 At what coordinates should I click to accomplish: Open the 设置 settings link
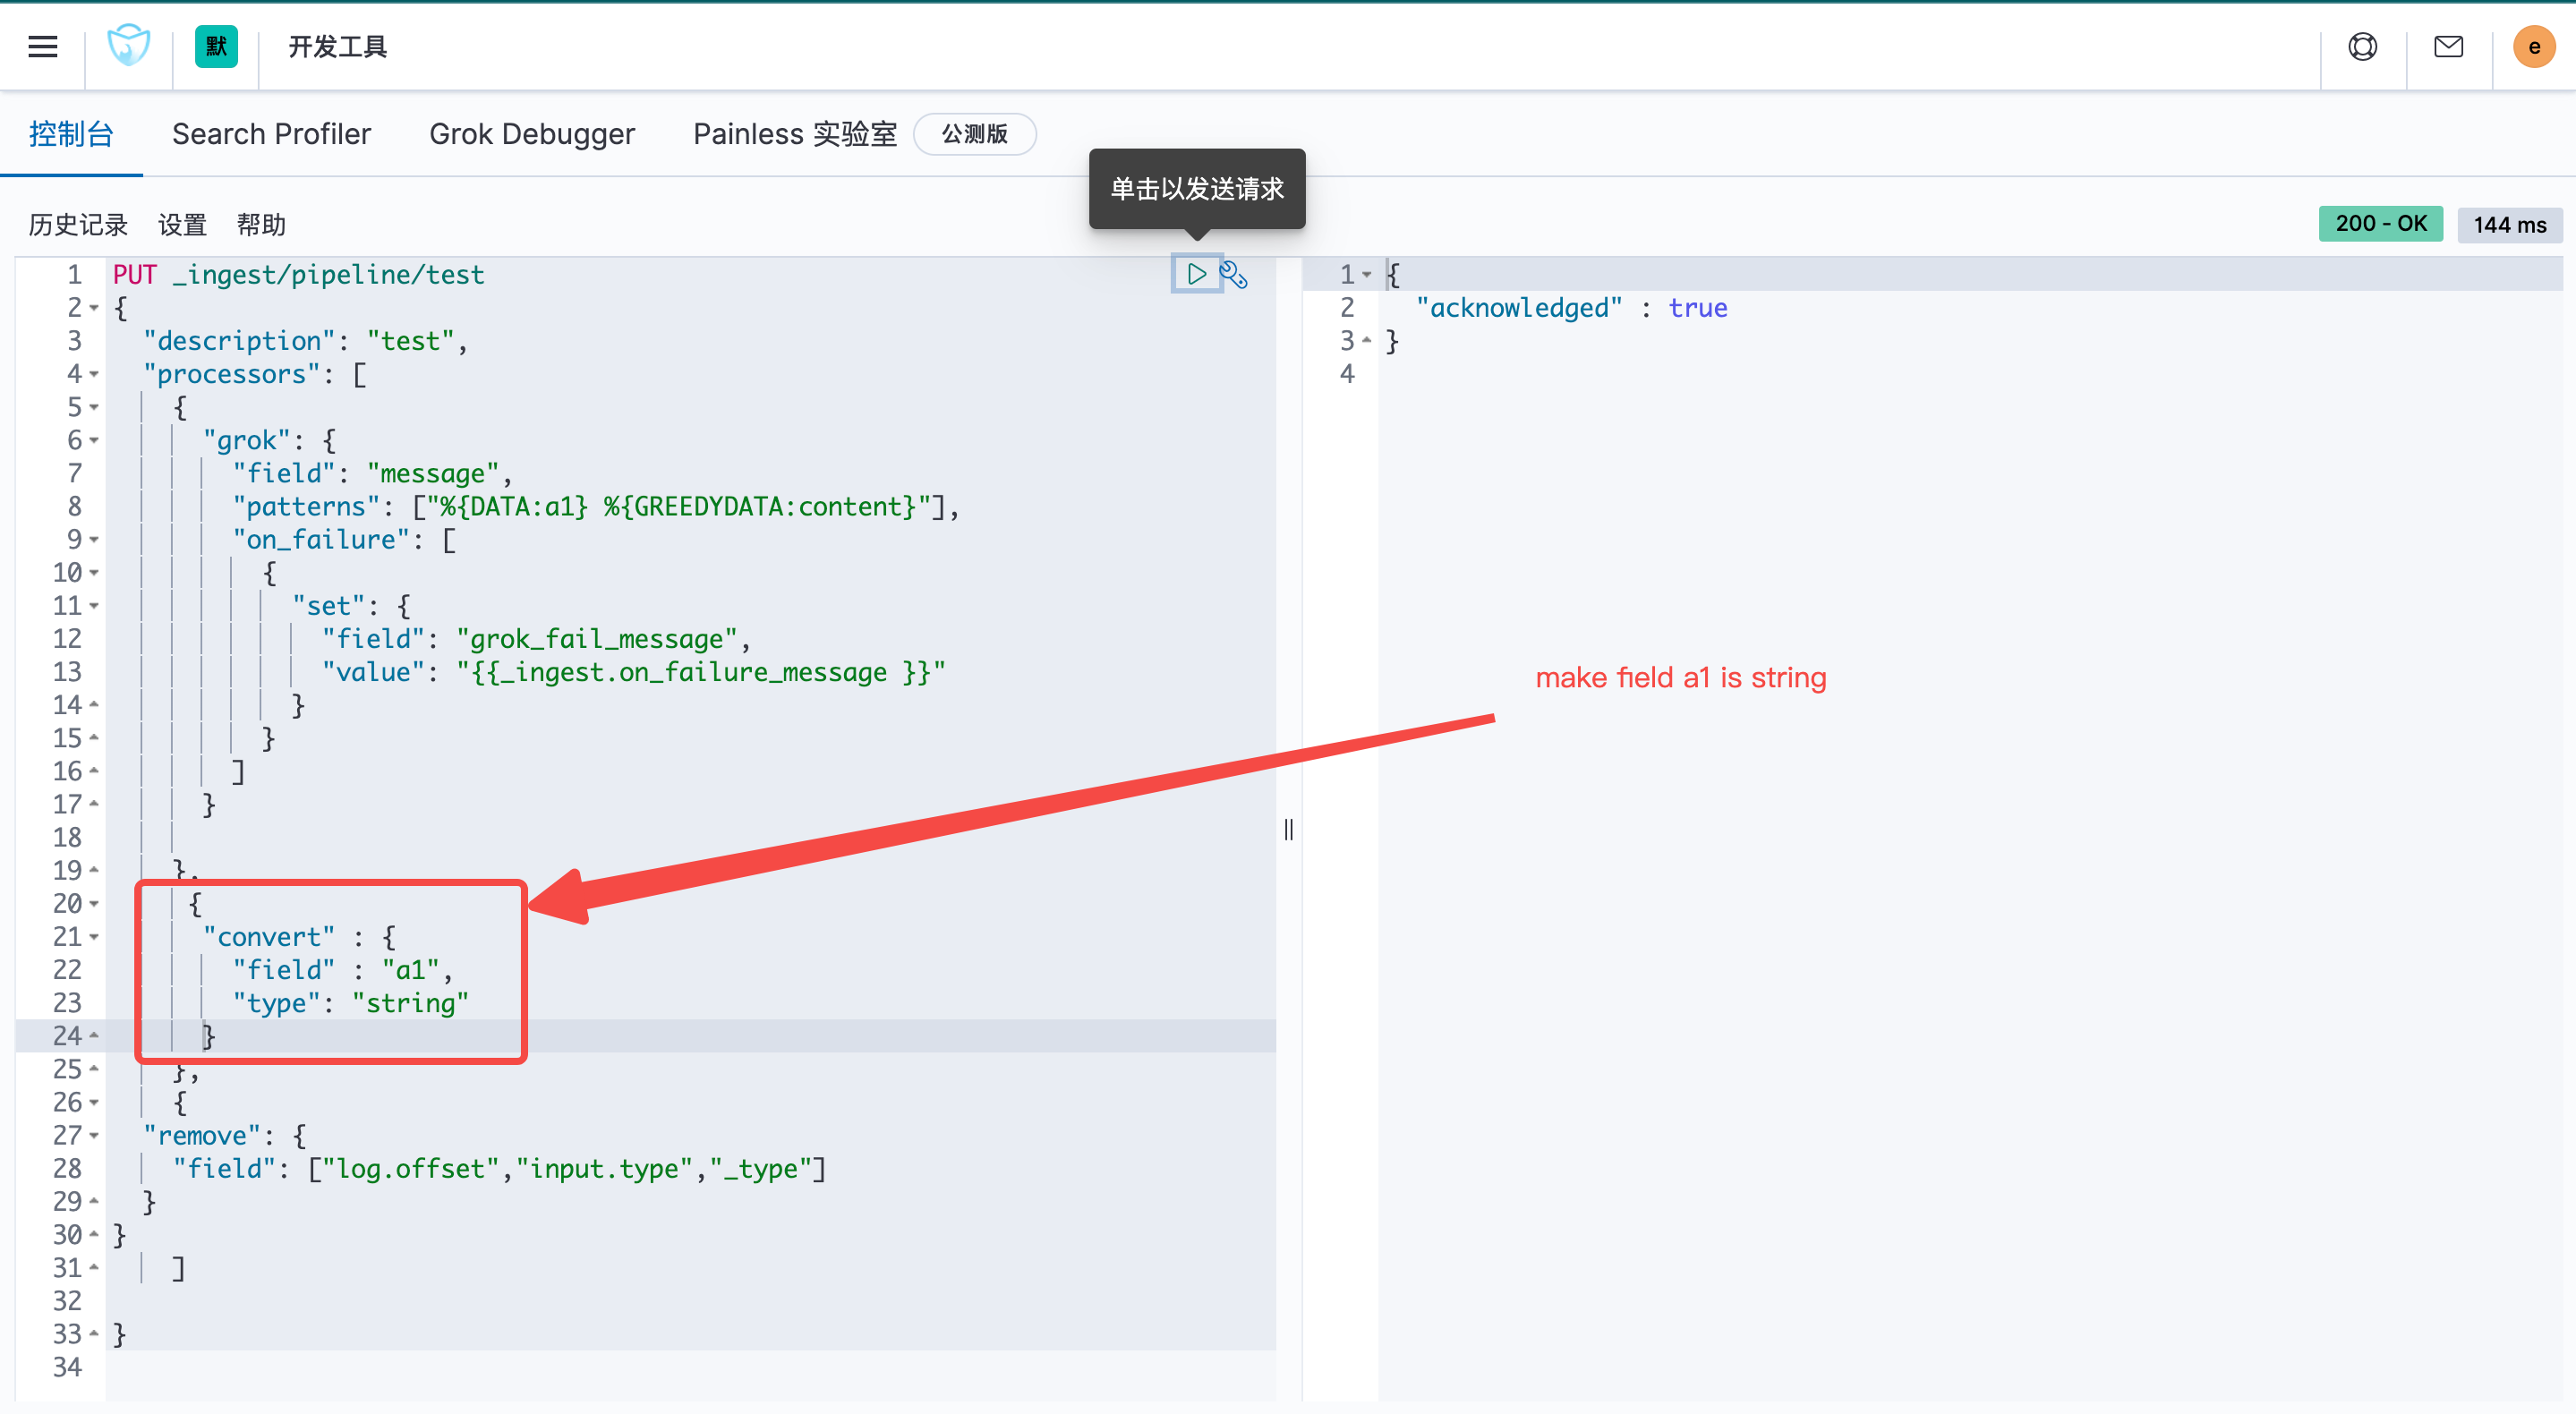182,225
